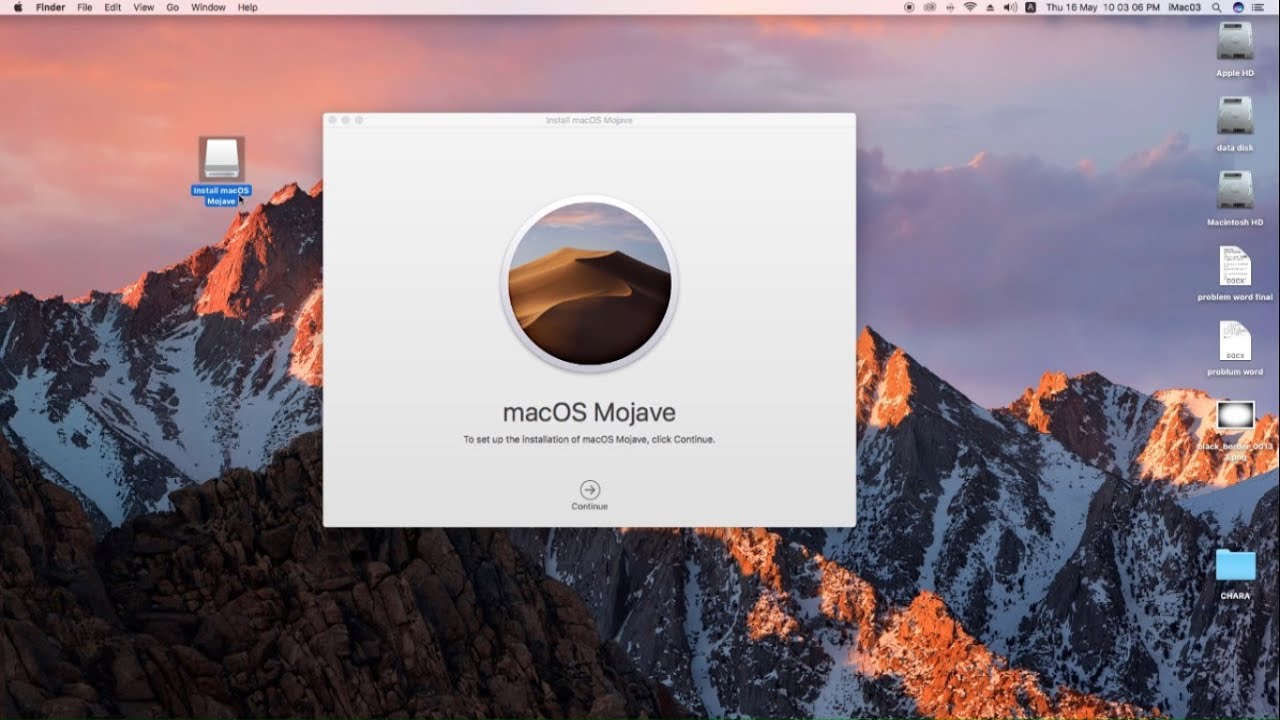Click the screen recording status icon
Viewport: 1280px width, 720px height.
909,7
